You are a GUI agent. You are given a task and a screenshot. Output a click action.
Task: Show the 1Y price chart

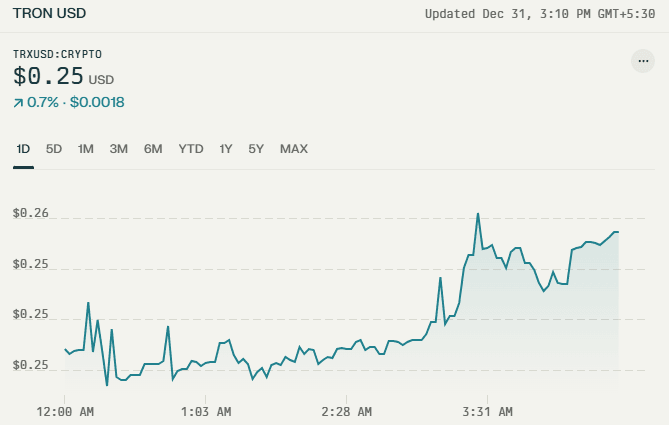[226, 149]
